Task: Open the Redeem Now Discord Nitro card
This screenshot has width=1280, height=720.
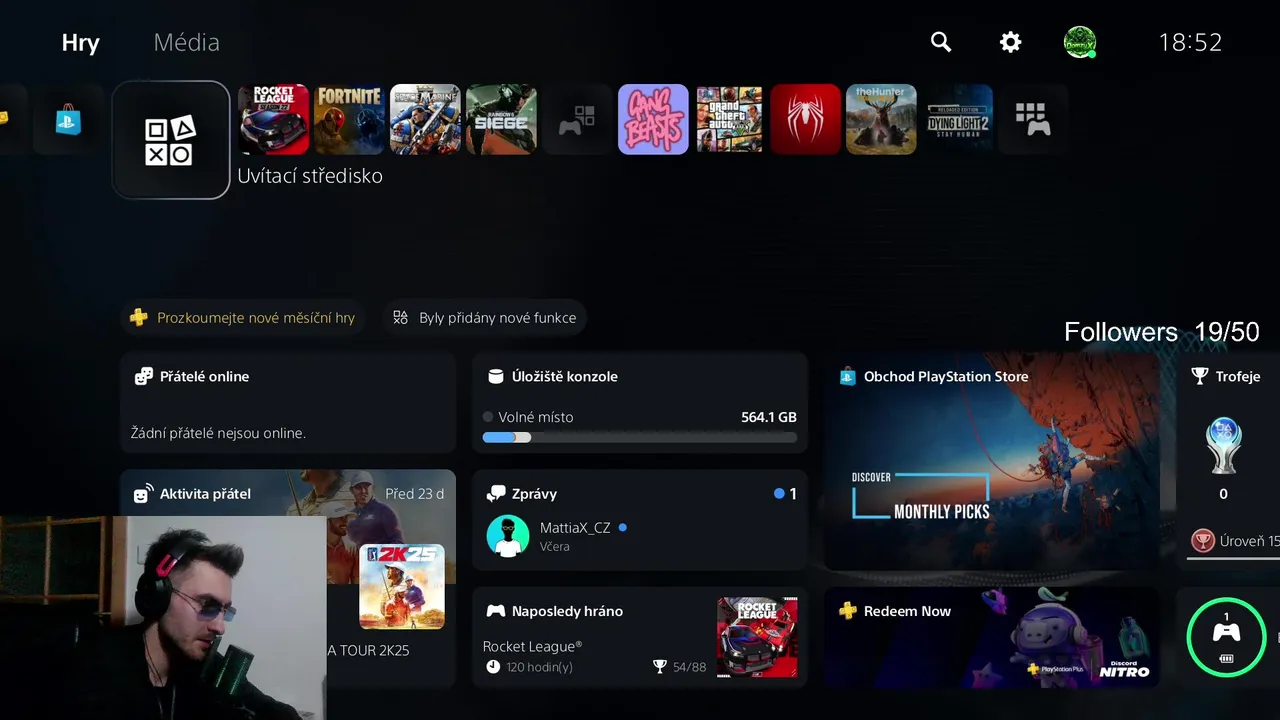Action: point(992,638)
